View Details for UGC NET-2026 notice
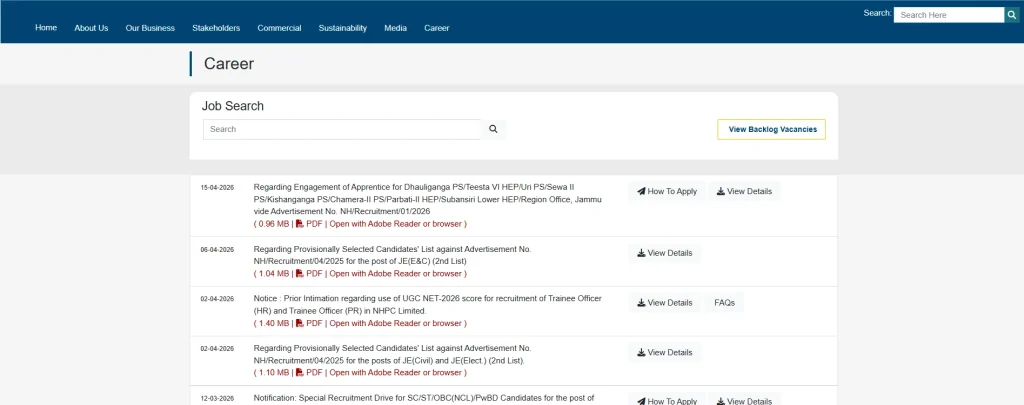1024x405 pixels. click(x=664, y=302)
